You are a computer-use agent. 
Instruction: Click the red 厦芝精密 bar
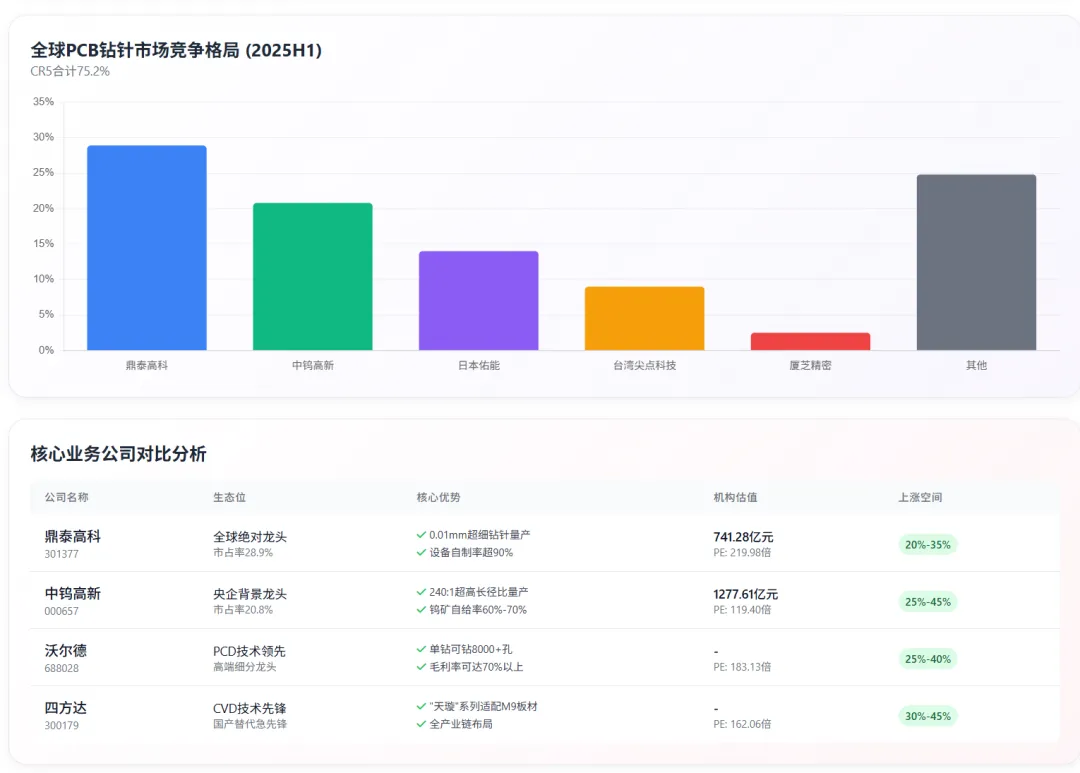click(x=811, y=341)
